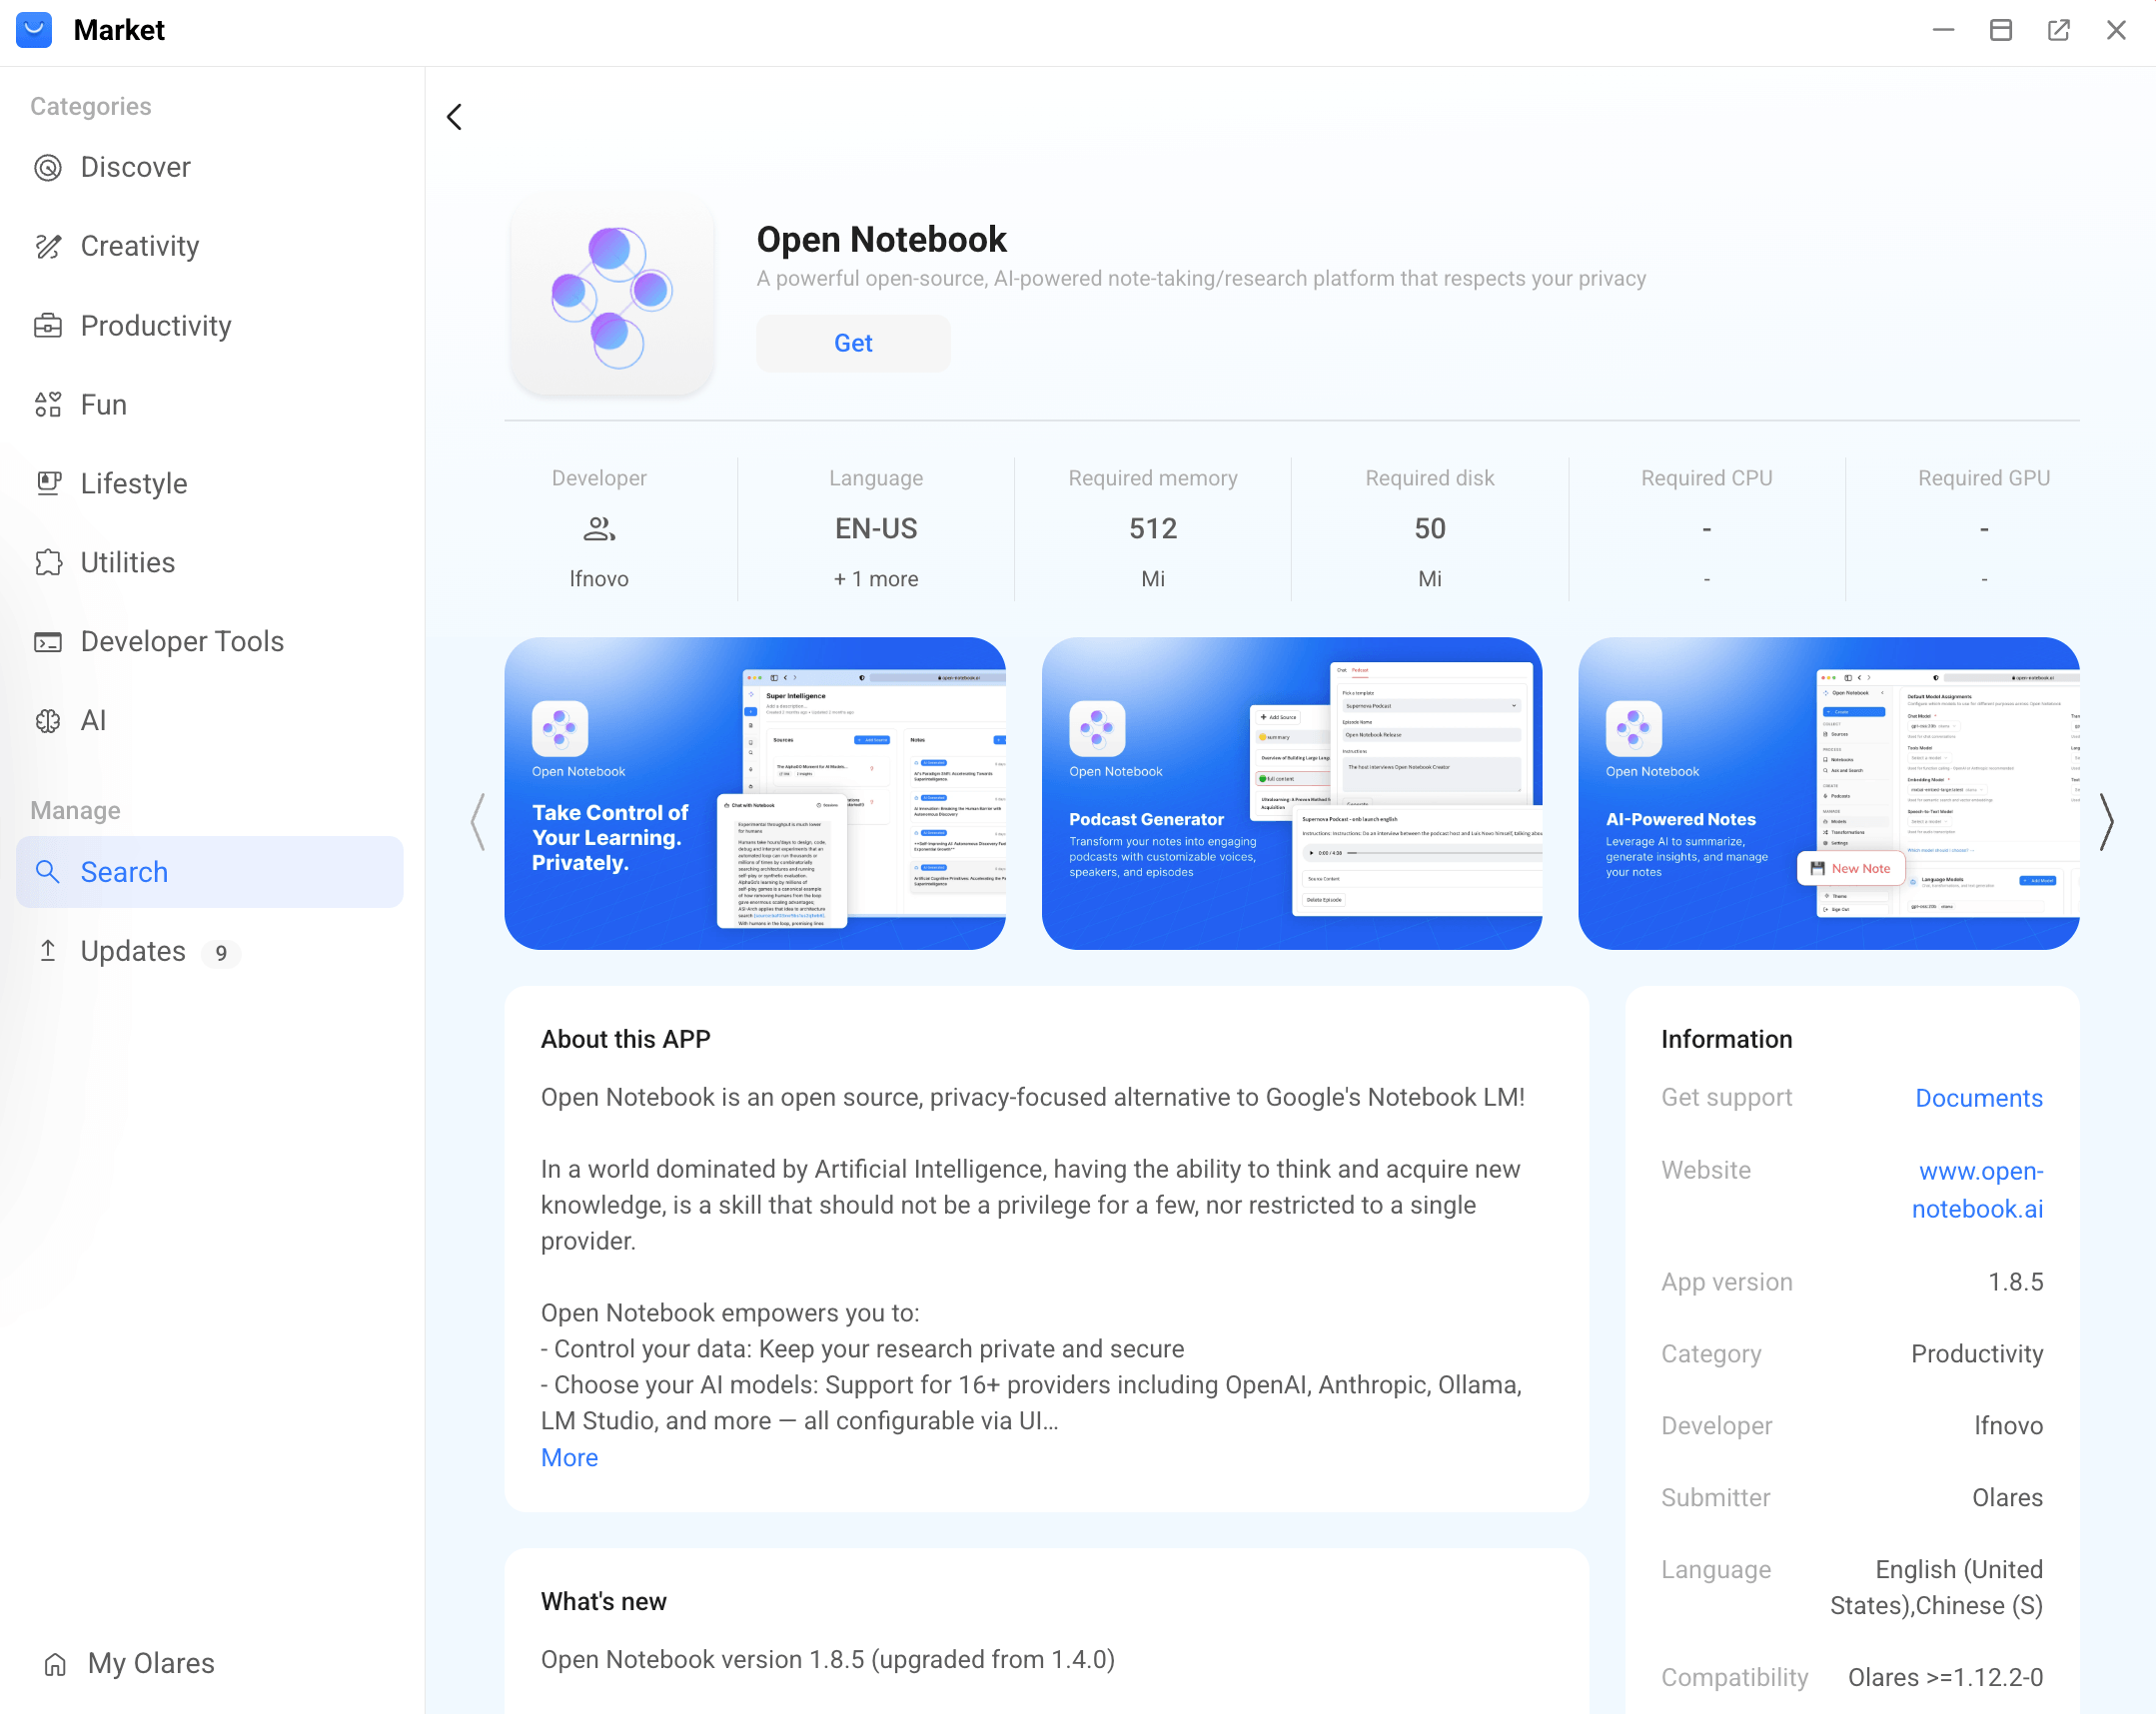Click the EN-US language value
The image size is (2156, 1714).
click(x=876, y=528)
